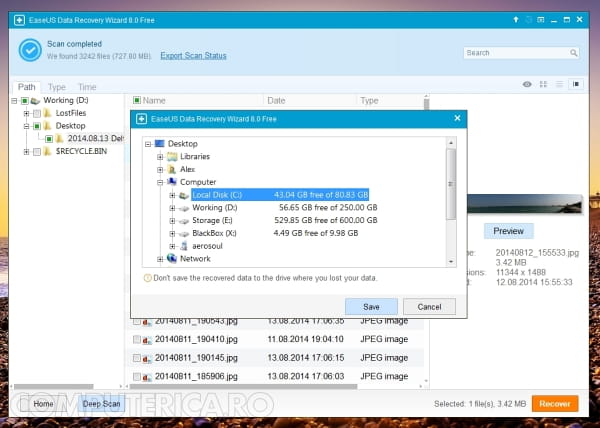Viewport: 600px width, 428px height.
Task: Check the box for 20140811_190145.jpg
Action: coord(137,358)
